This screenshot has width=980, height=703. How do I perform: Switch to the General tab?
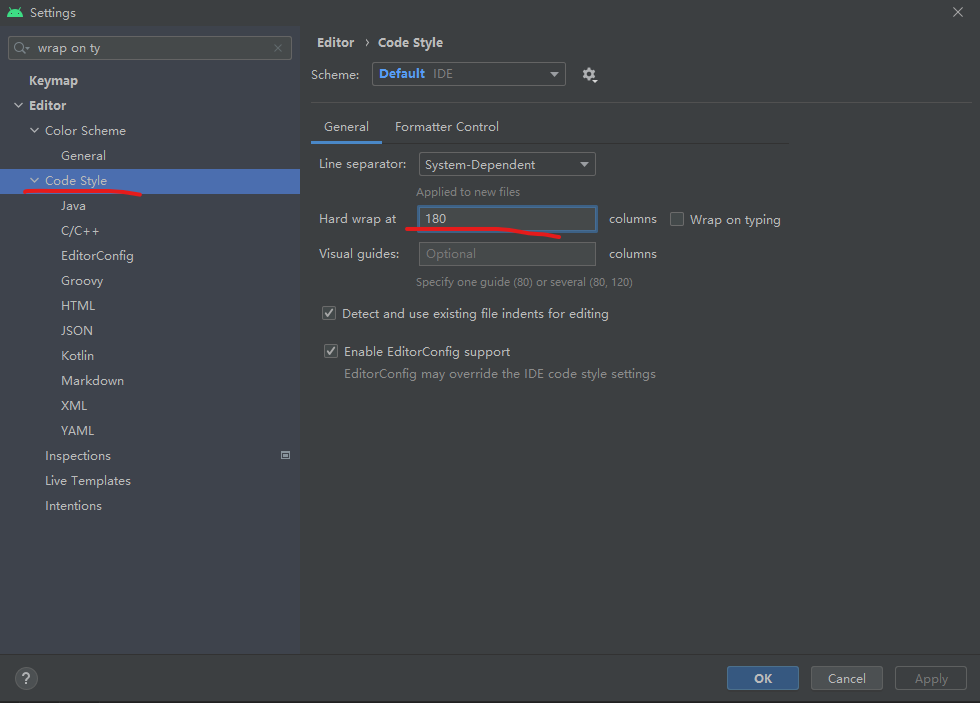point(346,127)
